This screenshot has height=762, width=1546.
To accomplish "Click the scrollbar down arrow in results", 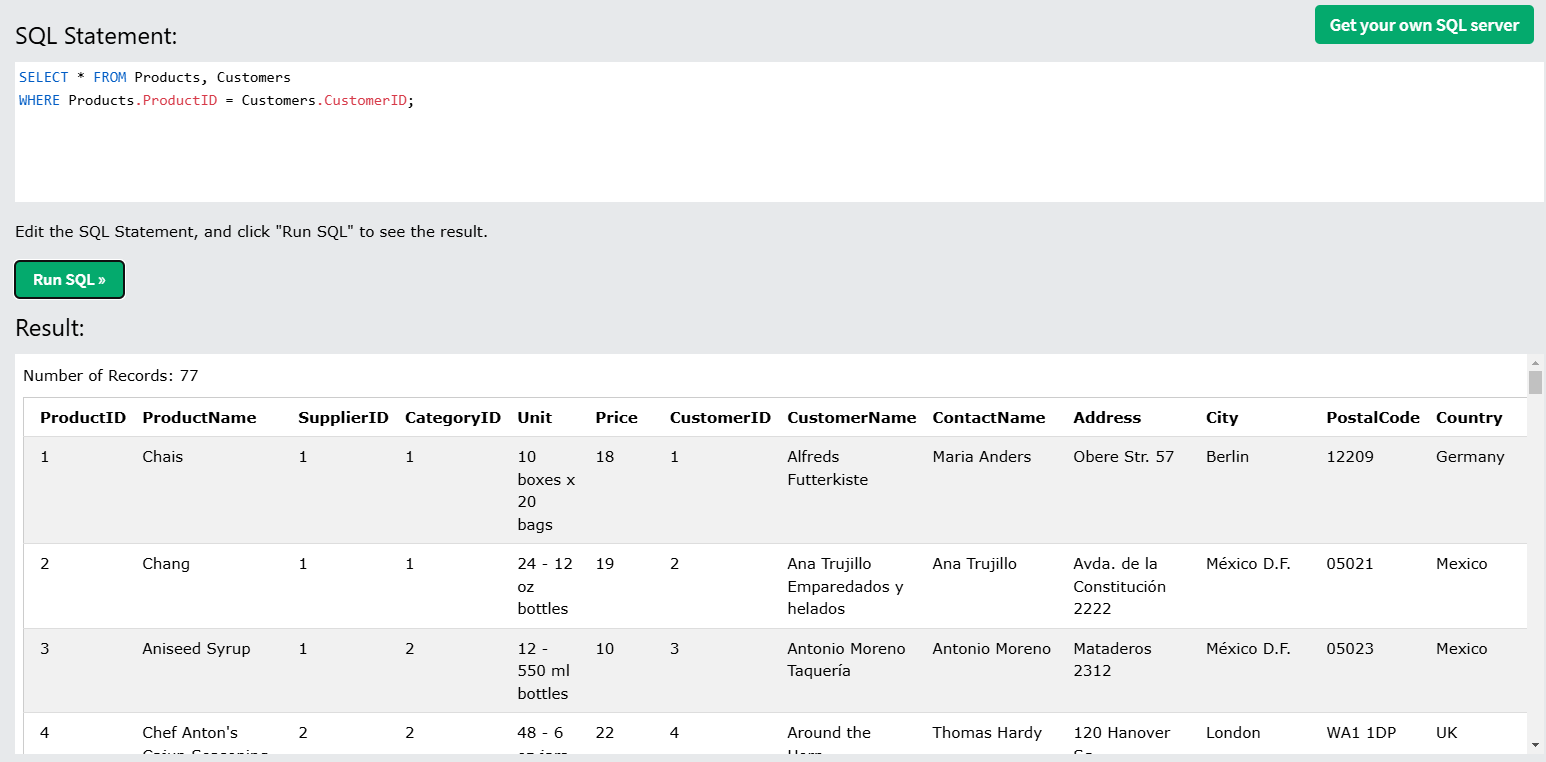I will click(1535, 744).
